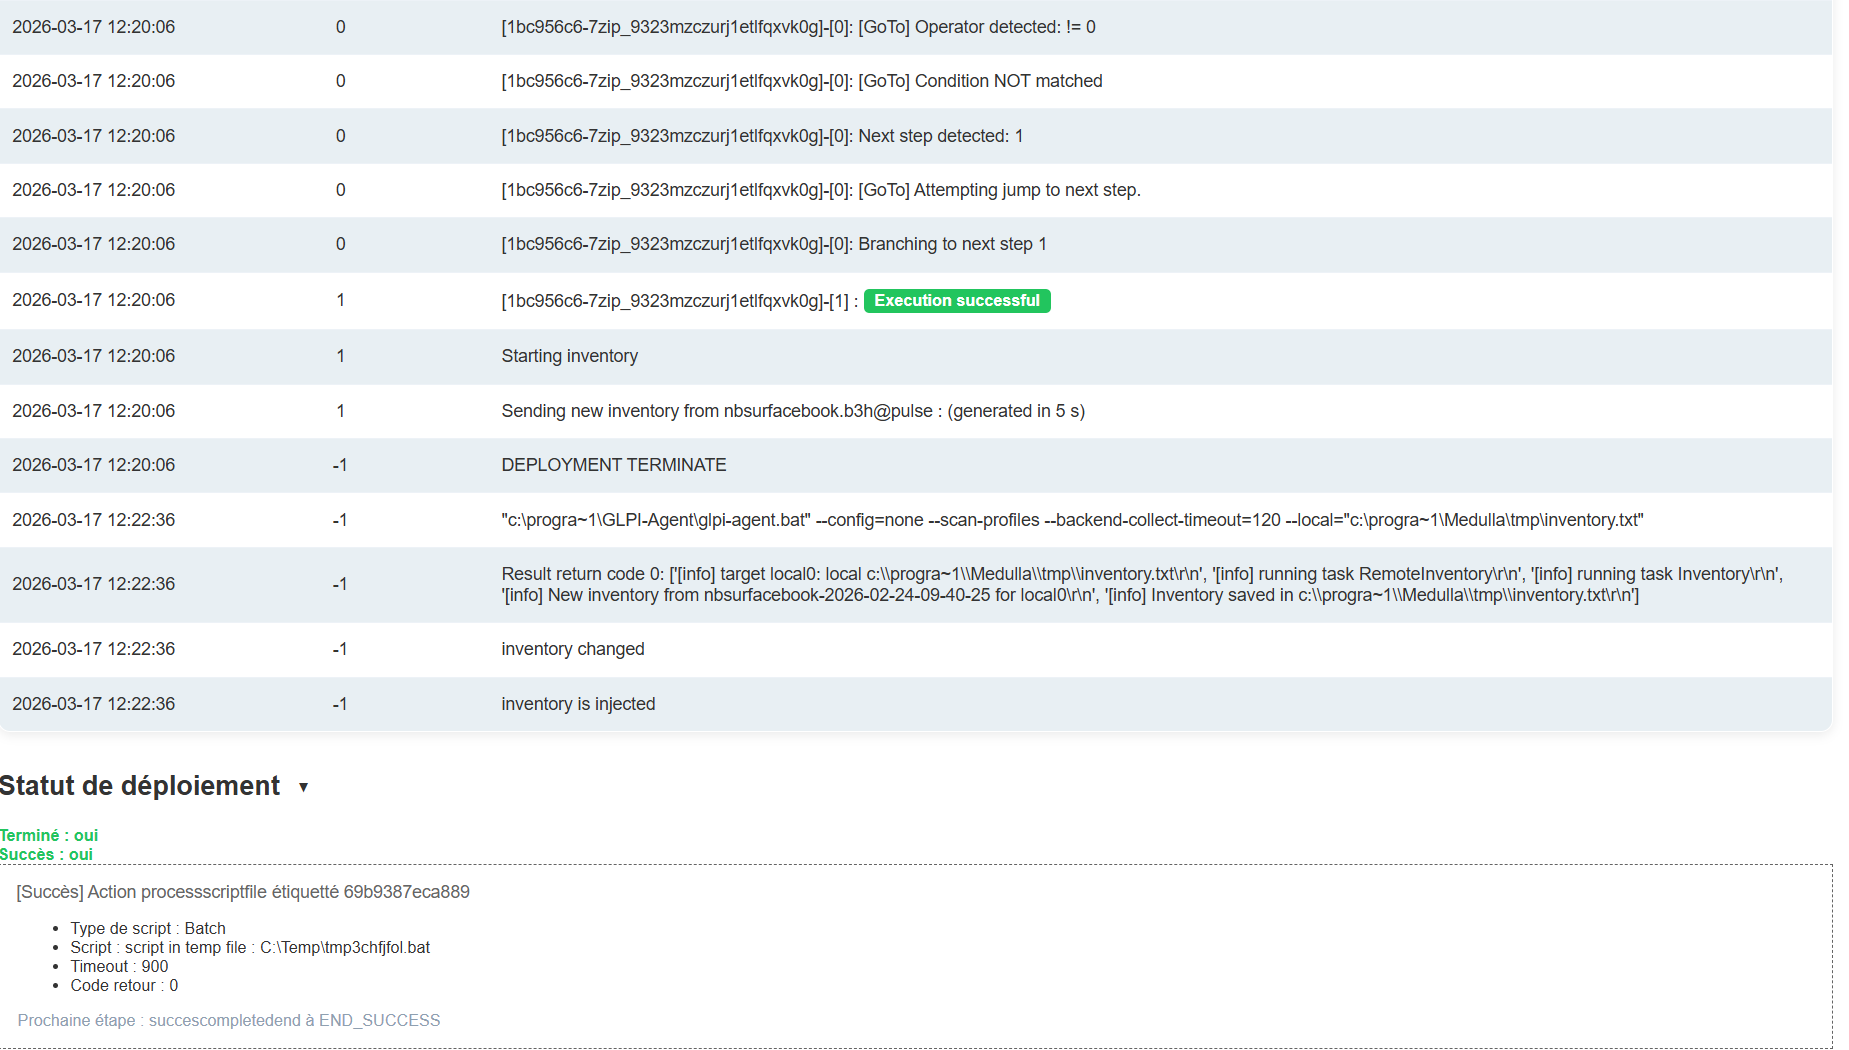Screen dimensions: 1849x1050
Task: Select the 'Starting inventory' log row
Action: coord(569,356)
